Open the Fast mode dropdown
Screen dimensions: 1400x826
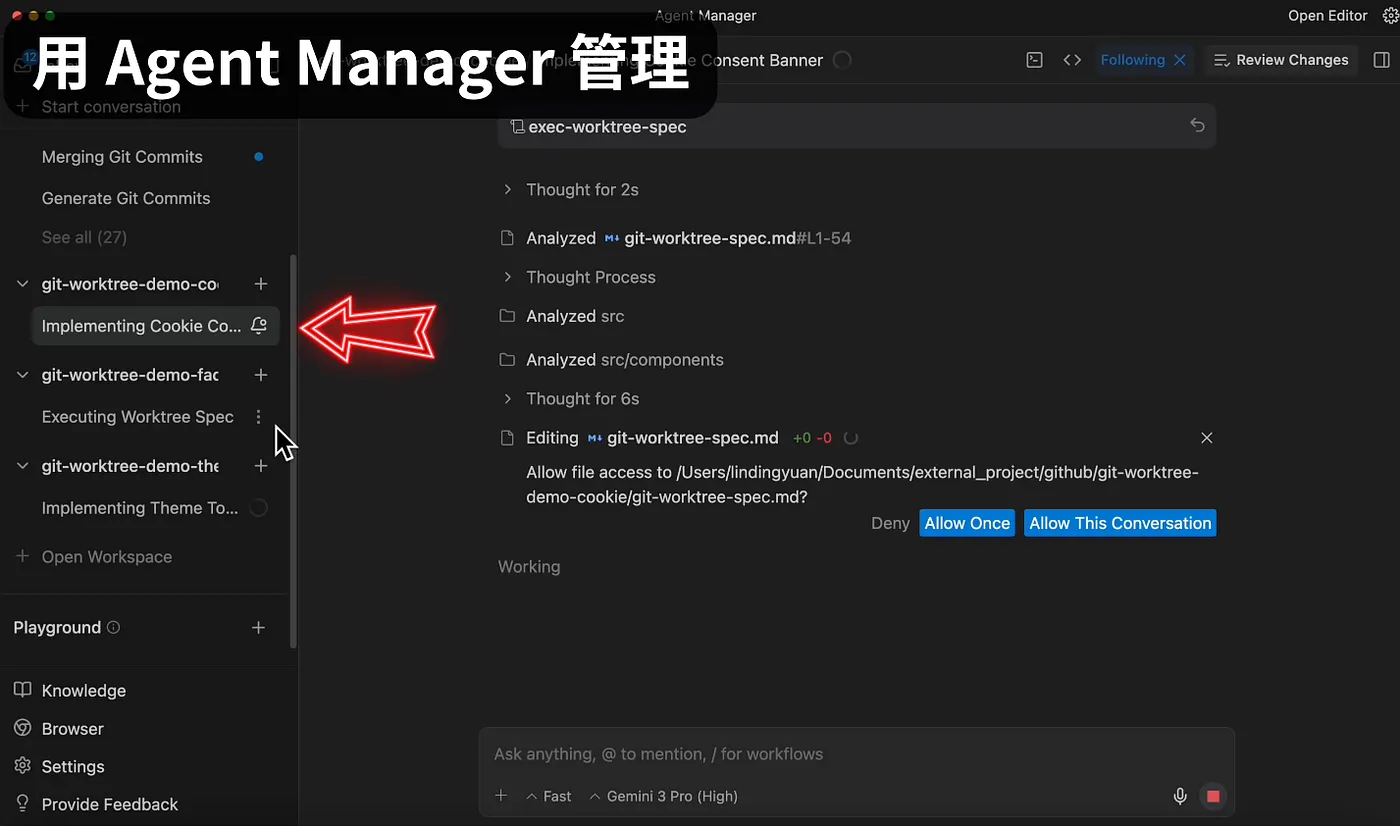(549, 796)
